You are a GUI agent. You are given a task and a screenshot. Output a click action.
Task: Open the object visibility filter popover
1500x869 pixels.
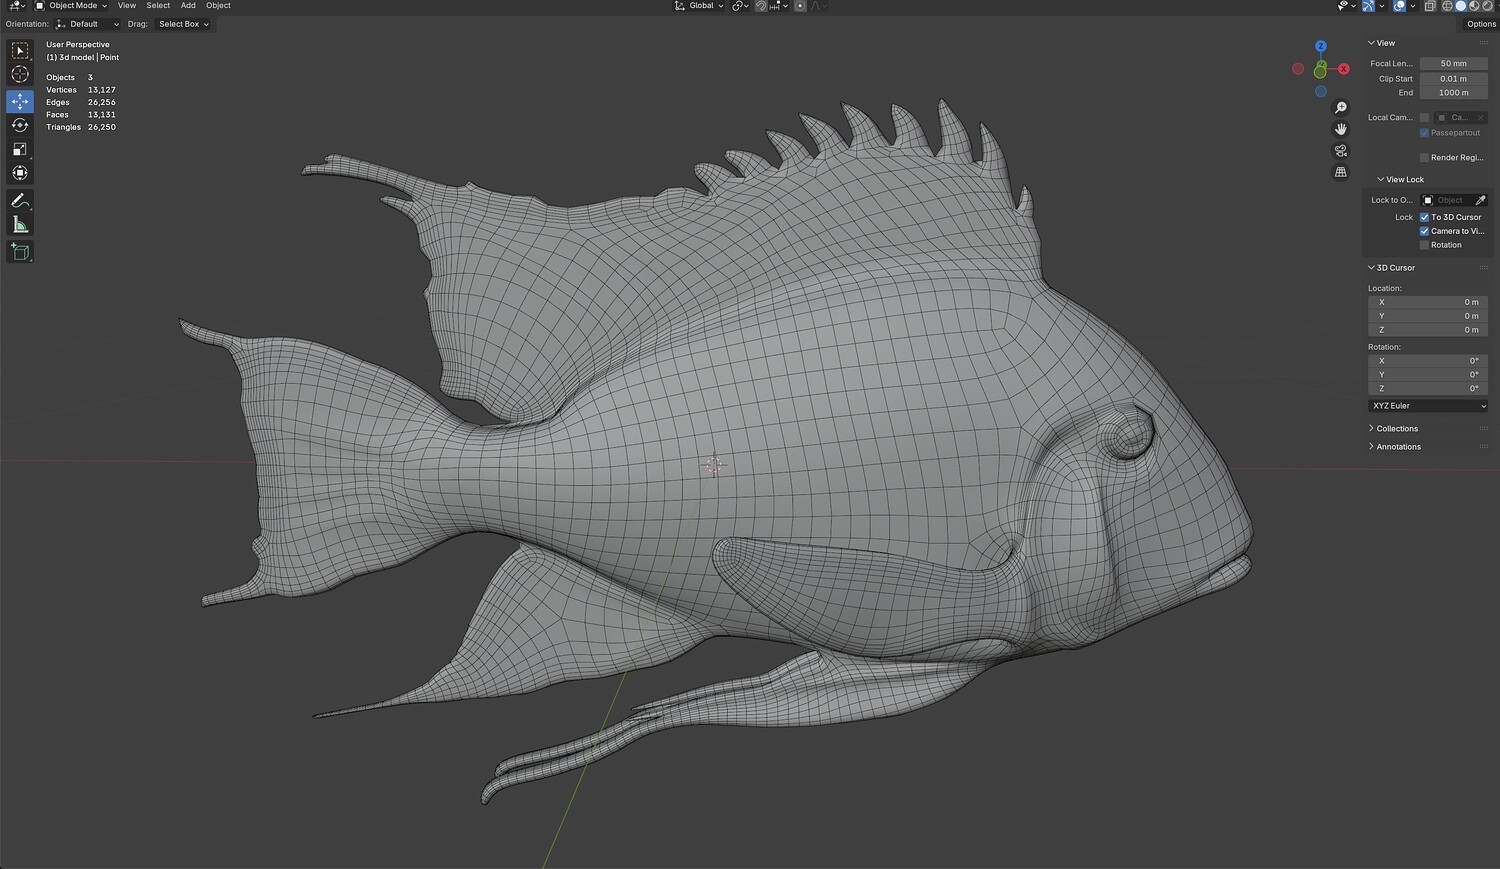[1346, 6]
